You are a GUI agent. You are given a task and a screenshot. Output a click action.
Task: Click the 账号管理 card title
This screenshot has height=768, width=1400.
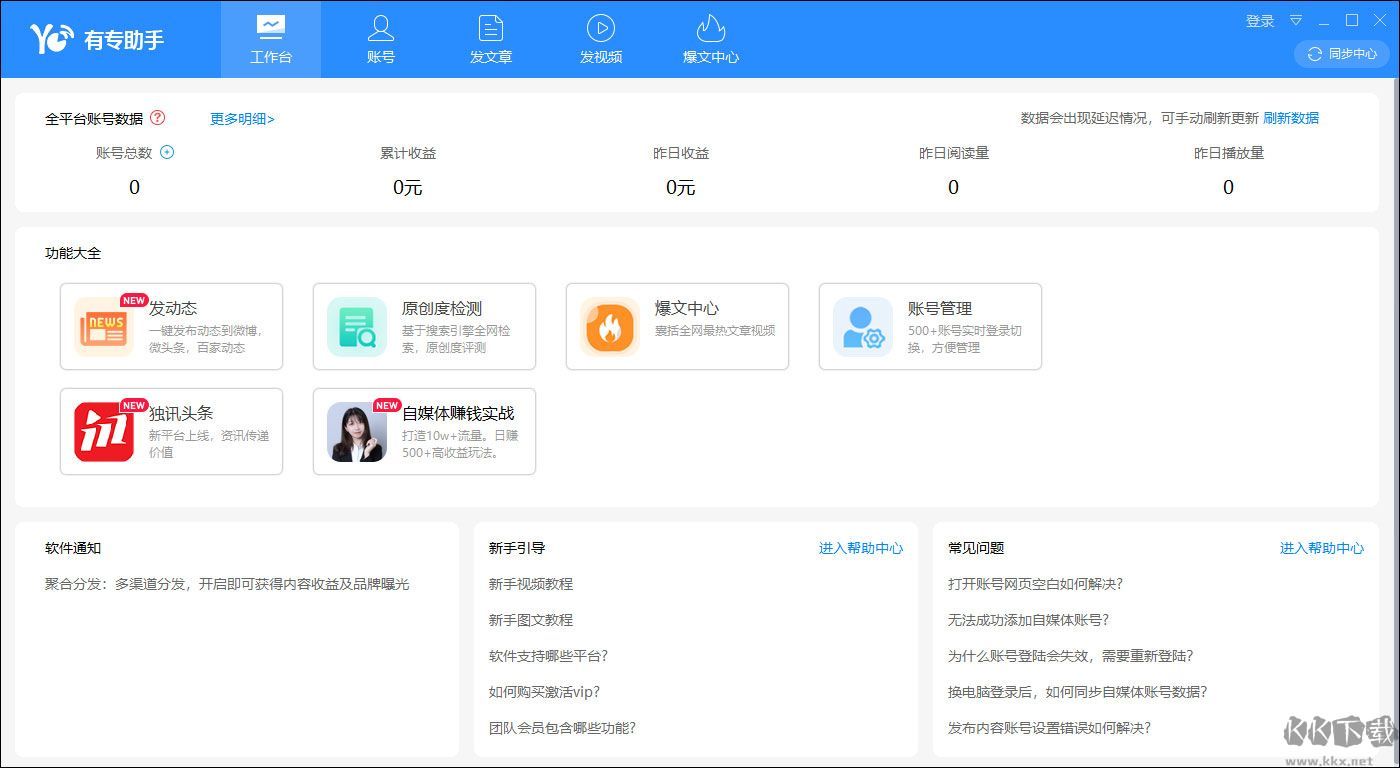pos(940,309)
